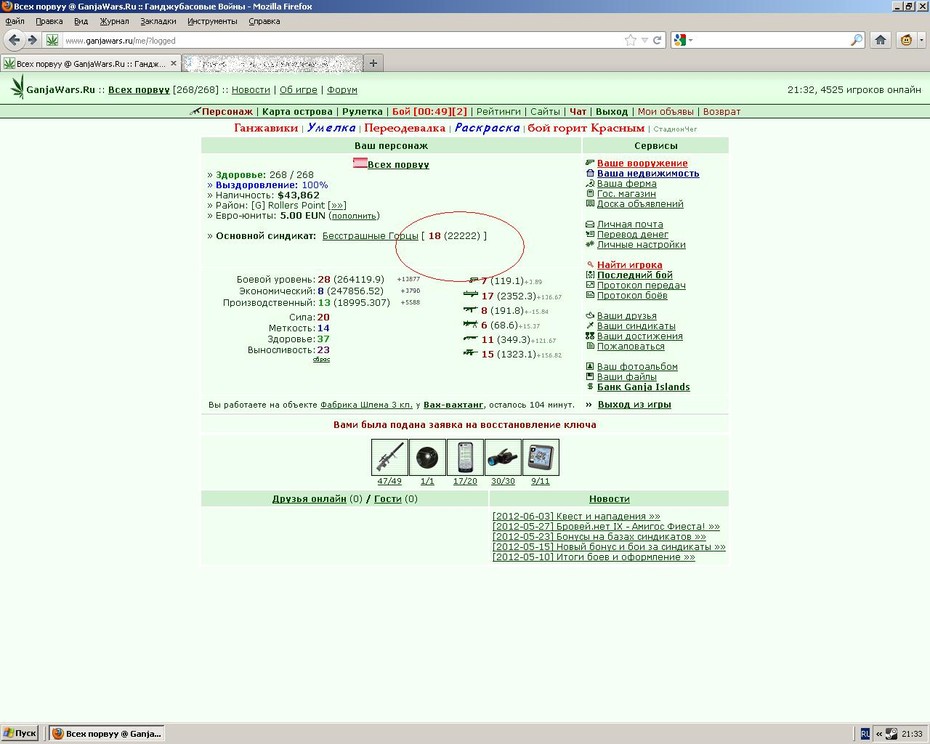This screenshot has width=930, height=744.
Task: Click Найти игрока link
Action: (629, 265)
